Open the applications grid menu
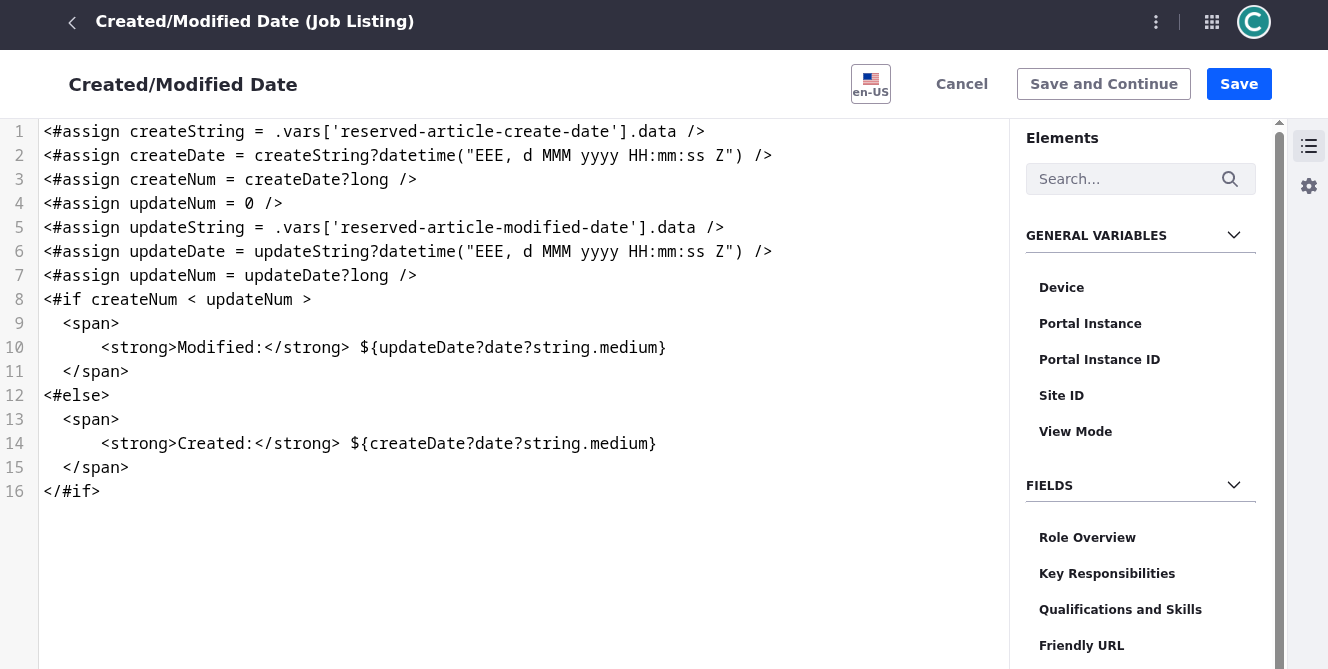Image resolution: width=1328 pixels, height=669 pixels. pyautogui.click(x=1212, y=22)
